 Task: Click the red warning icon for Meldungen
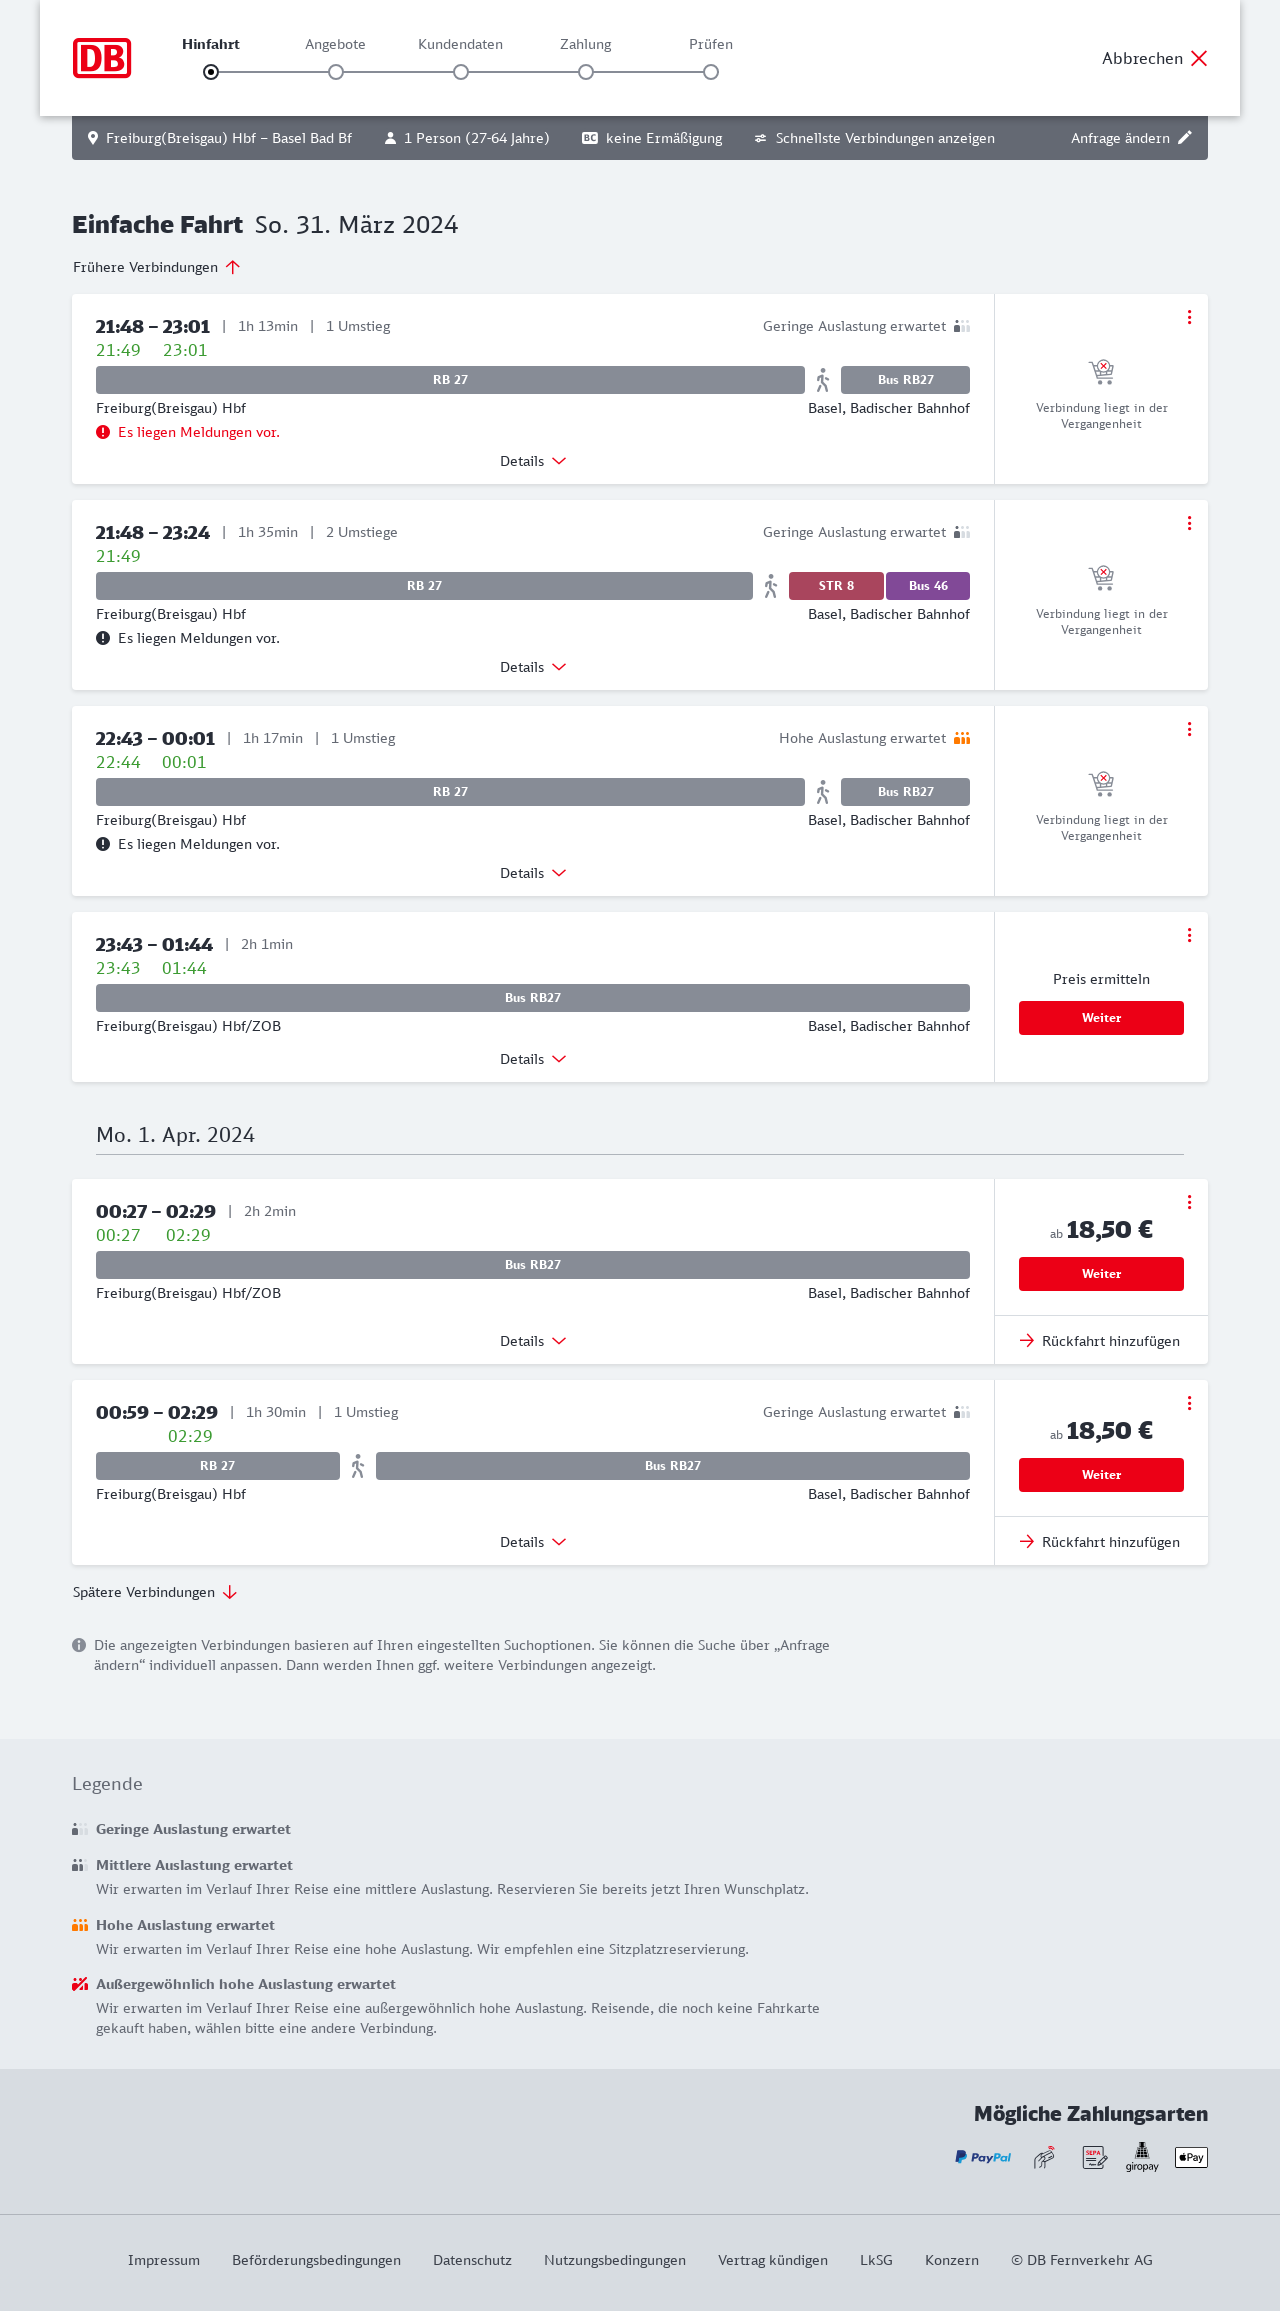103,432
